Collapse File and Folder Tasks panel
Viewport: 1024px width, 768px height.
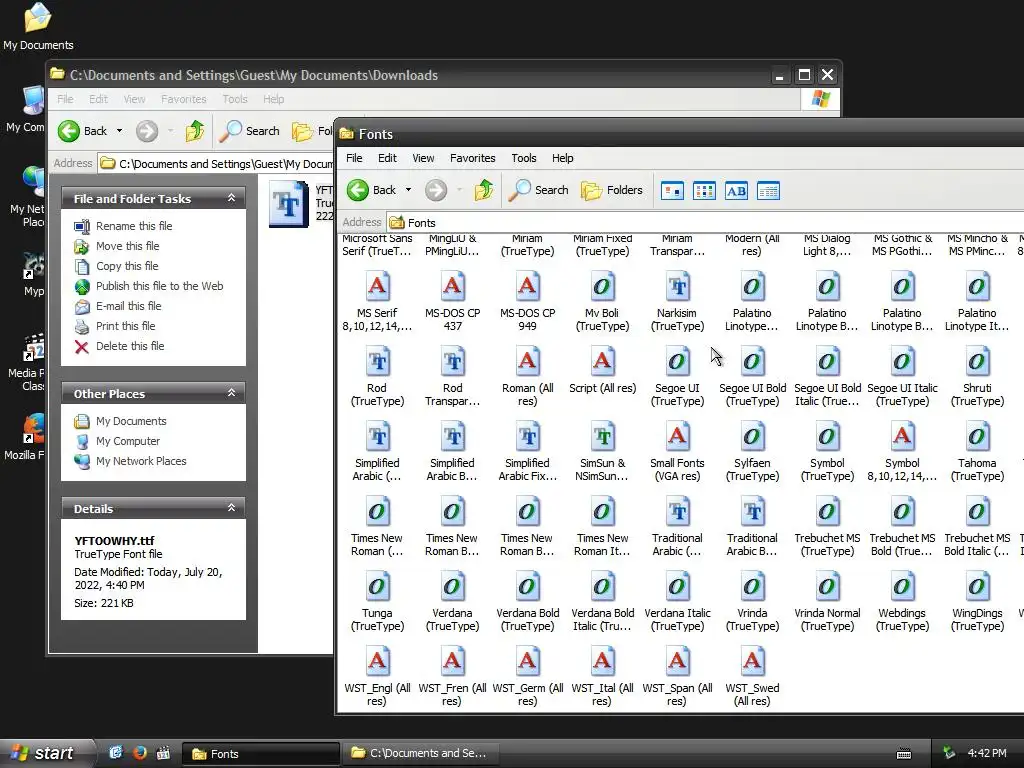[231, 198]
